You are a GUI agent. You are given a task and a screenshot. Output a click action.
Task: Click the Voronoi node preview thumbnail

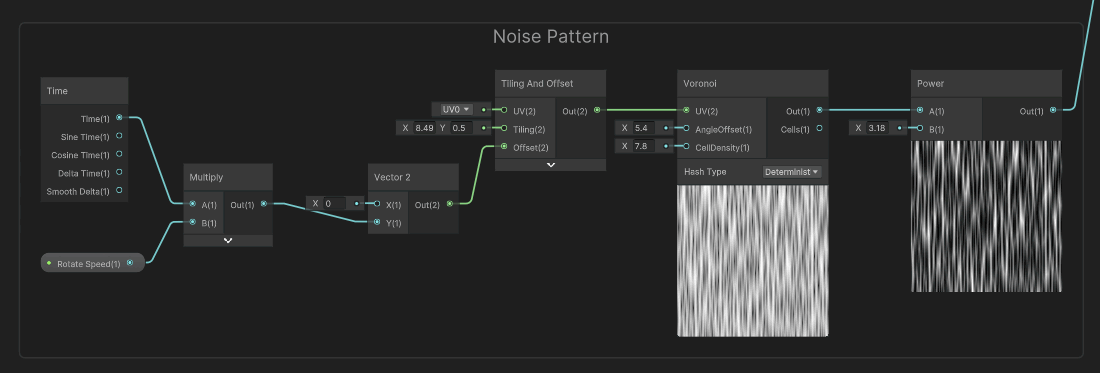pyautogui.click(x=753, y=260)
